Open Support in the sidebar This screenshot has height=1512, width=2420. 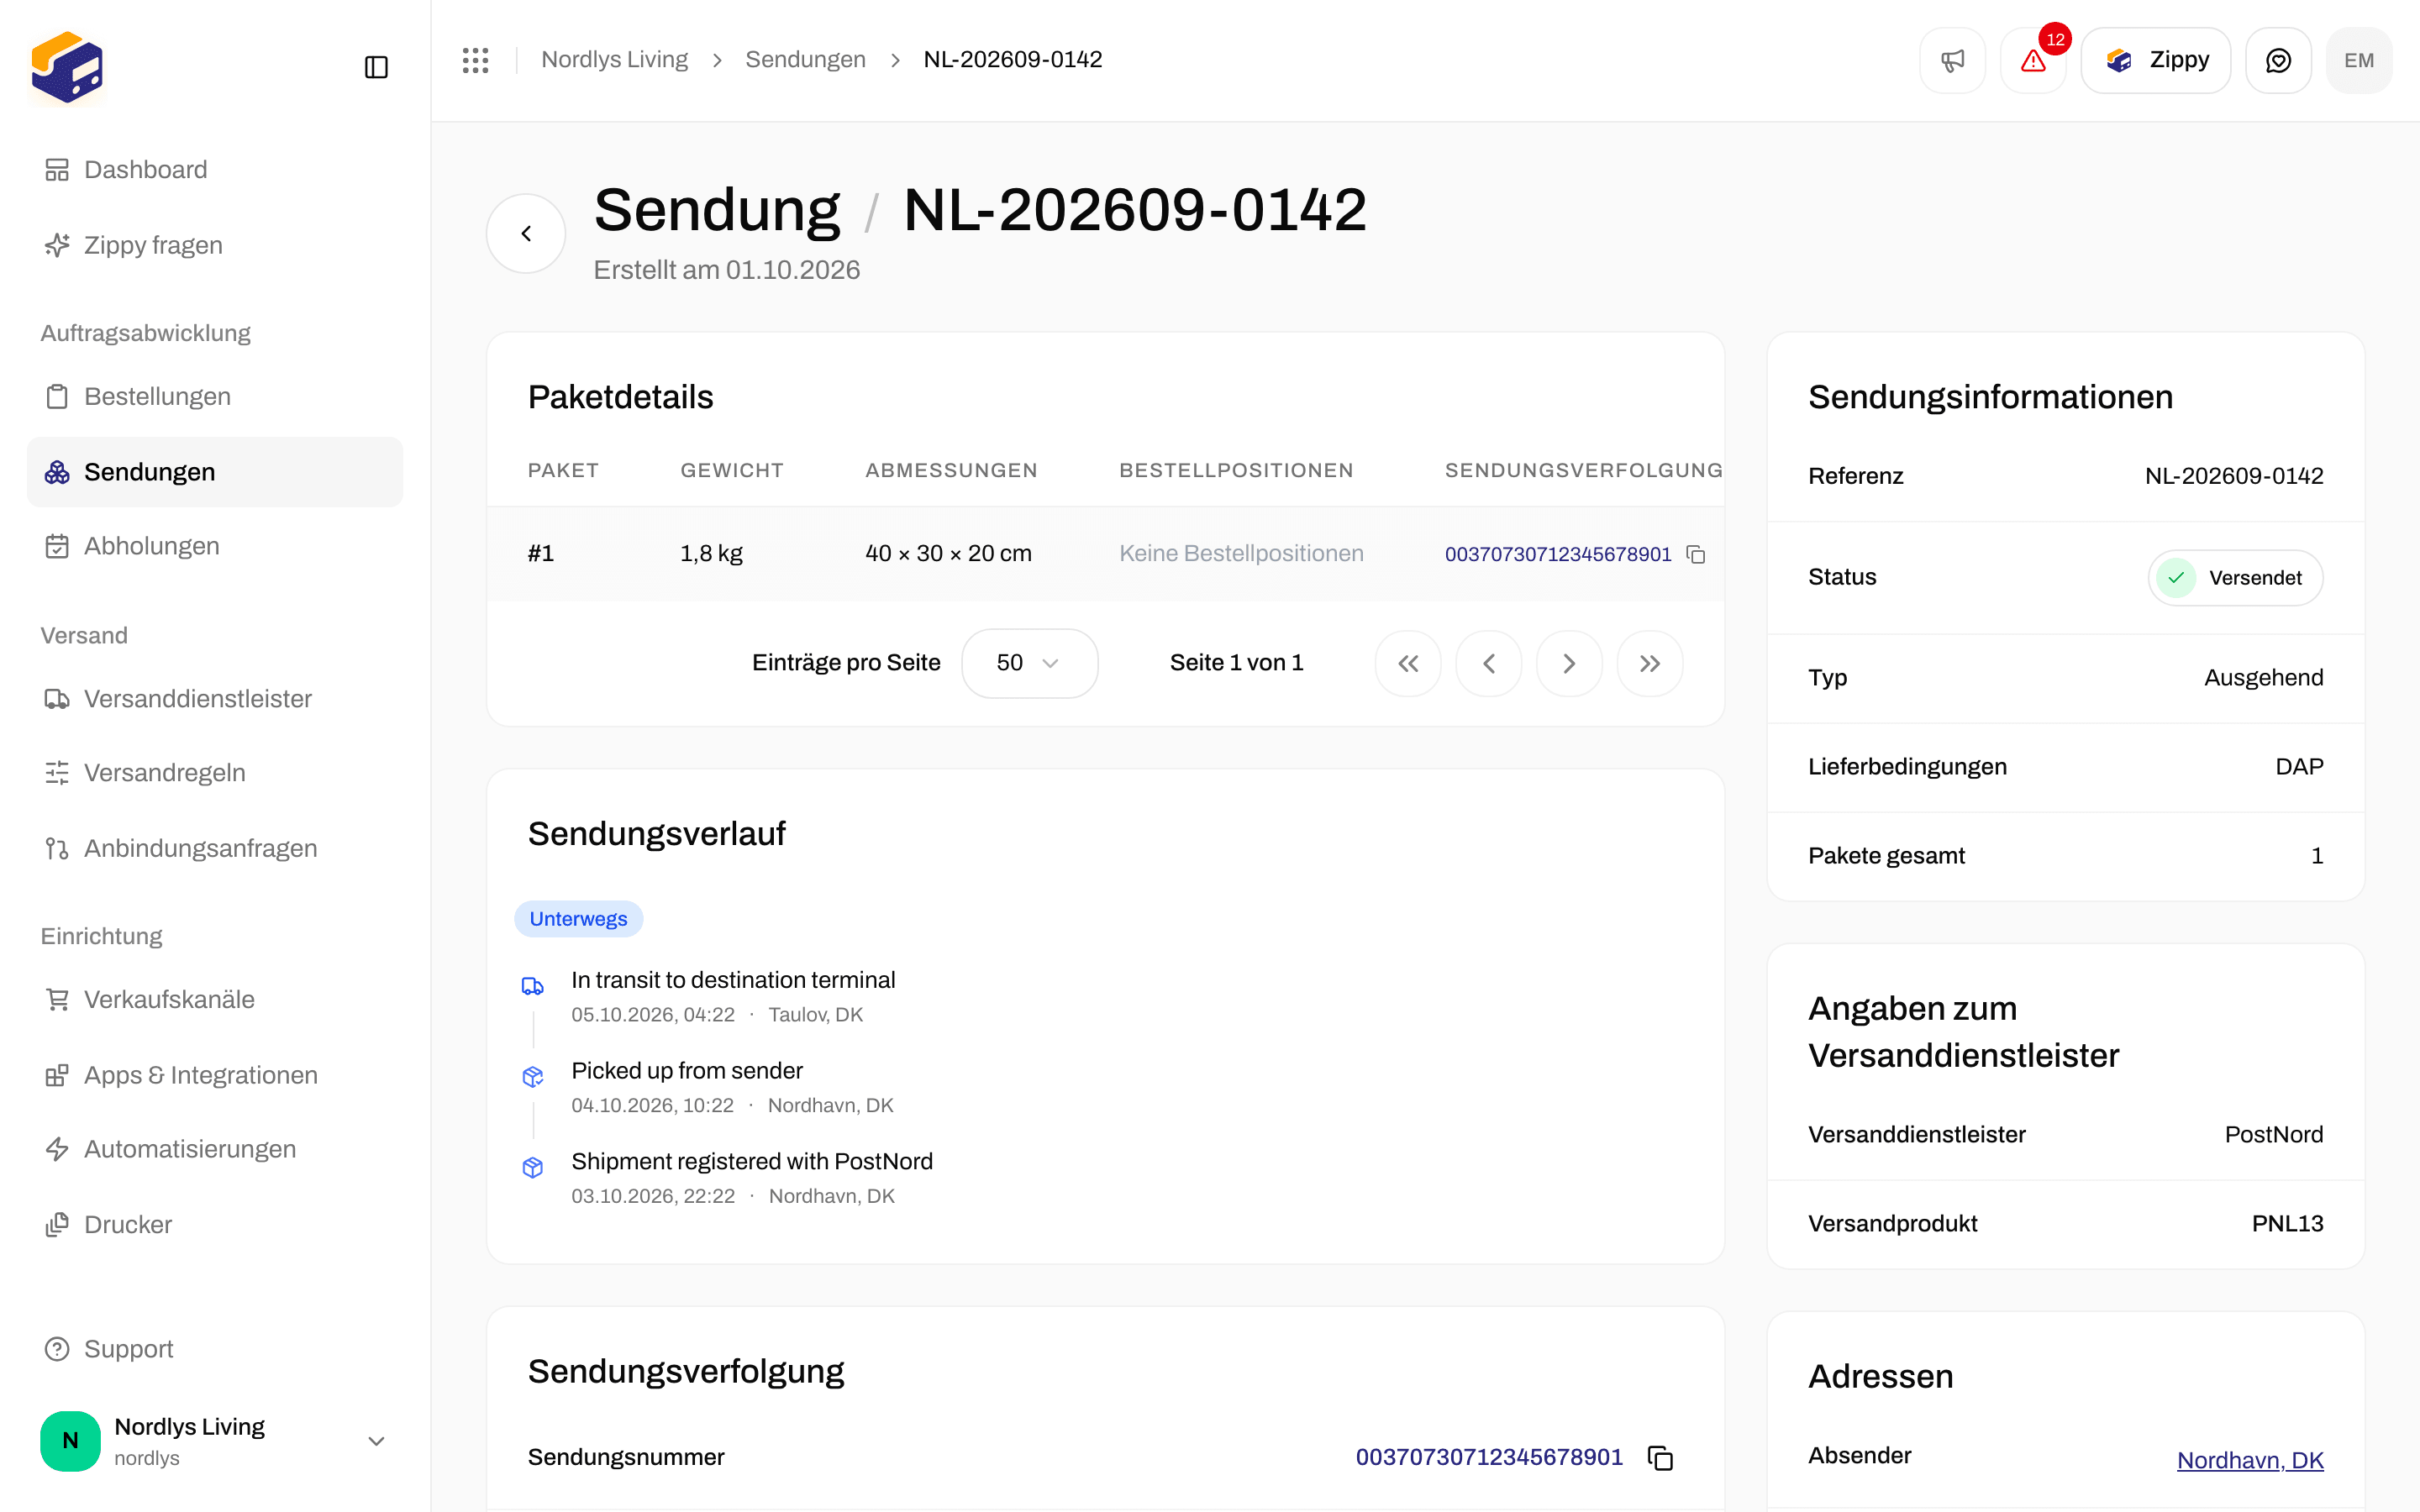pos(215,1349)
